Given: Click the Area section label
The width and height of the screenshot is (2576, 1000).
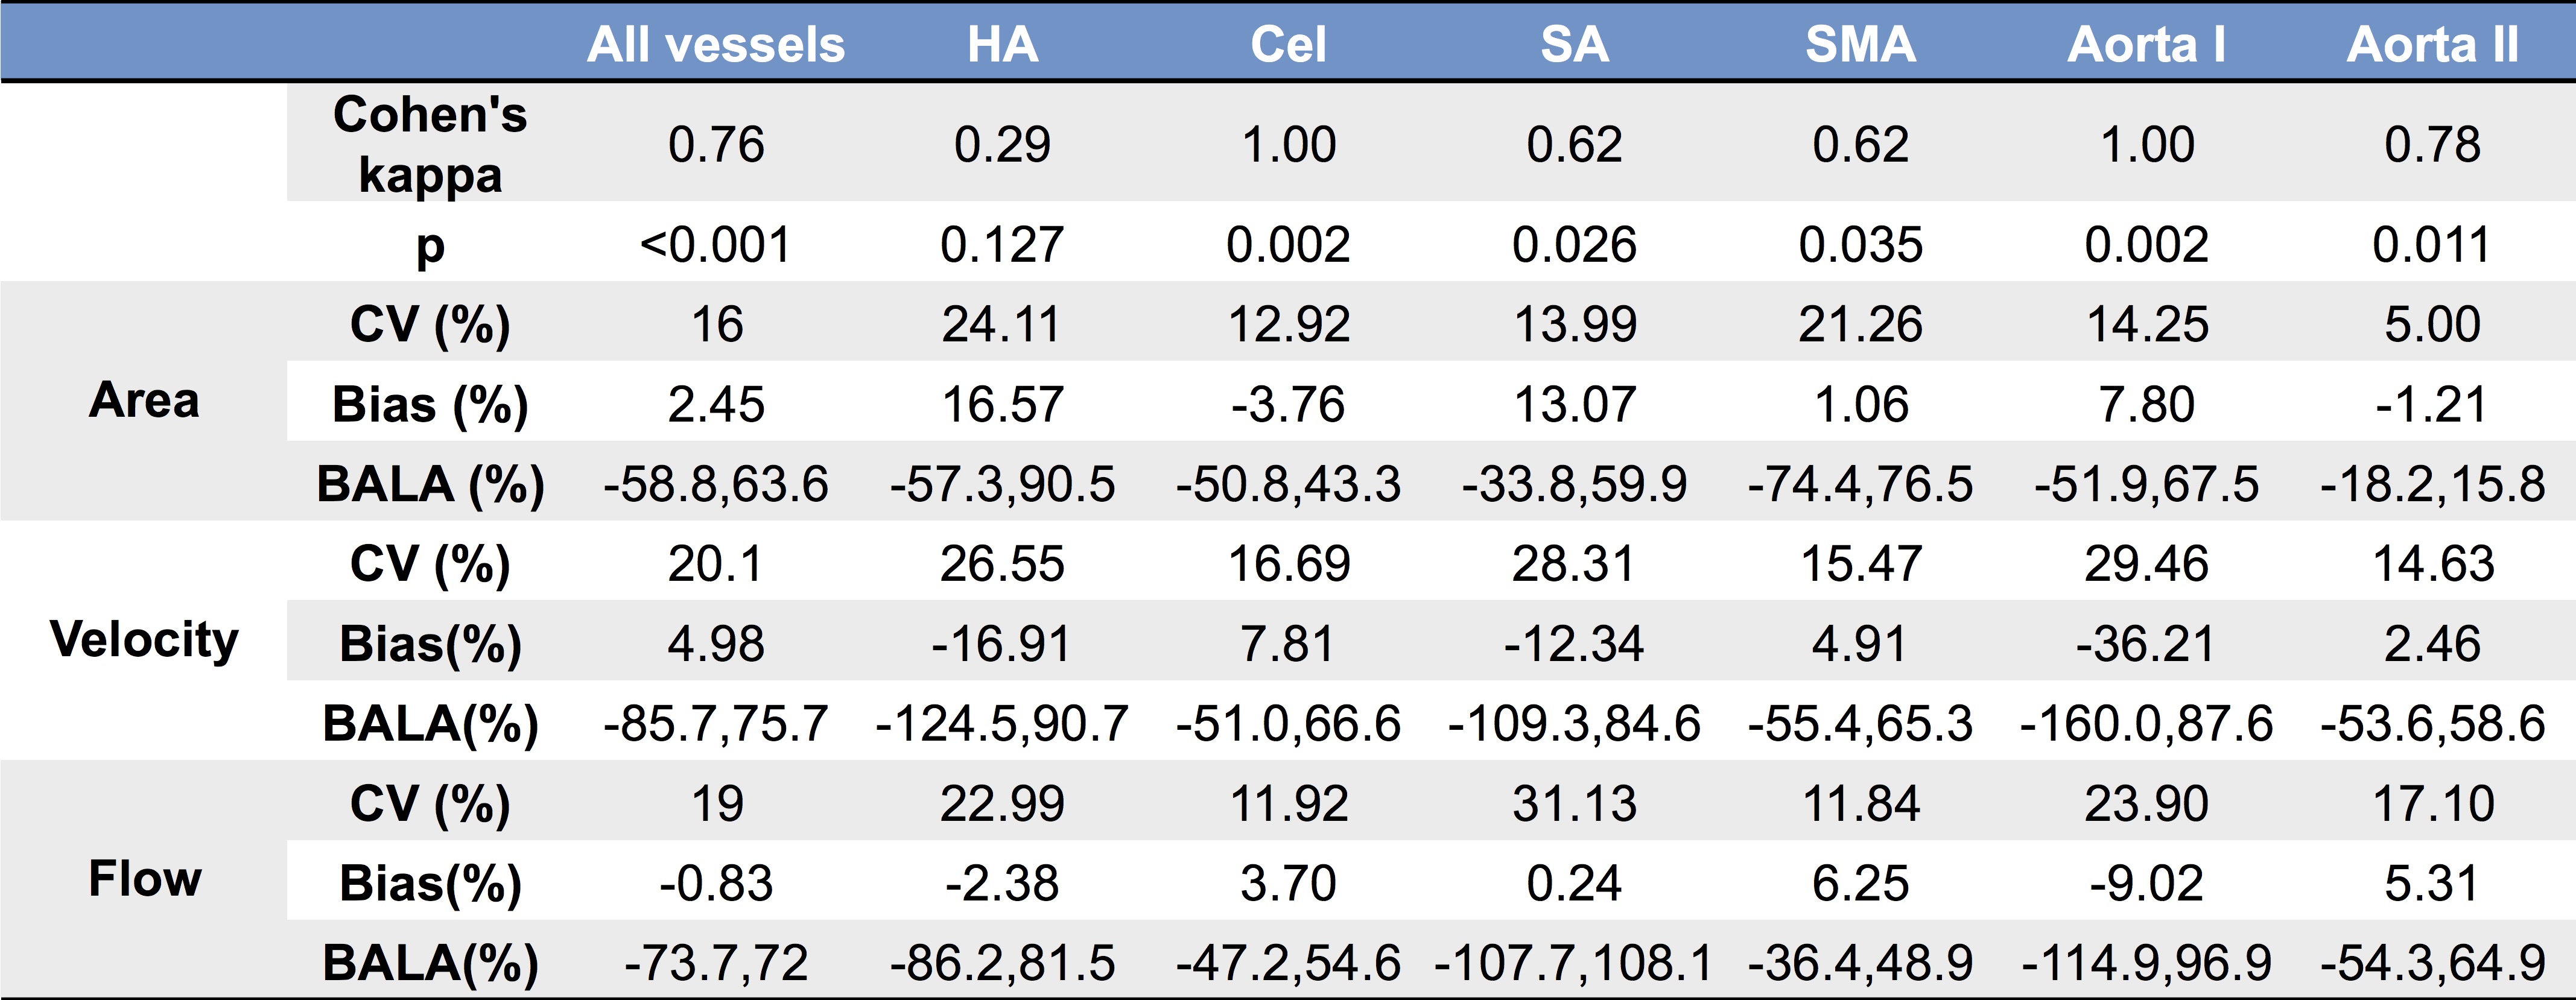Looking at the screenshot, I should 144,400.
